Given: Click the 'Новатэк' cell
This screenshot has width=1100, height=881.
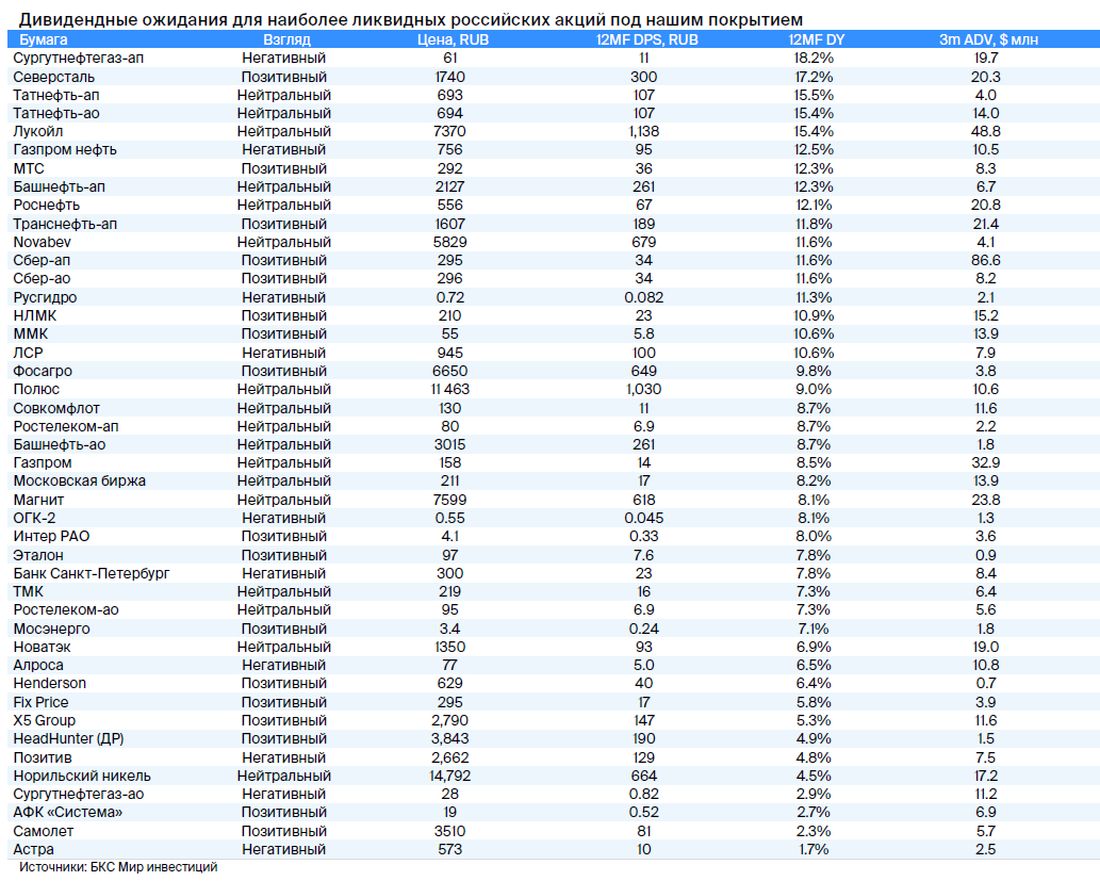Looking at the screenshot, I should pyautogui.click(x=41, y=648).
